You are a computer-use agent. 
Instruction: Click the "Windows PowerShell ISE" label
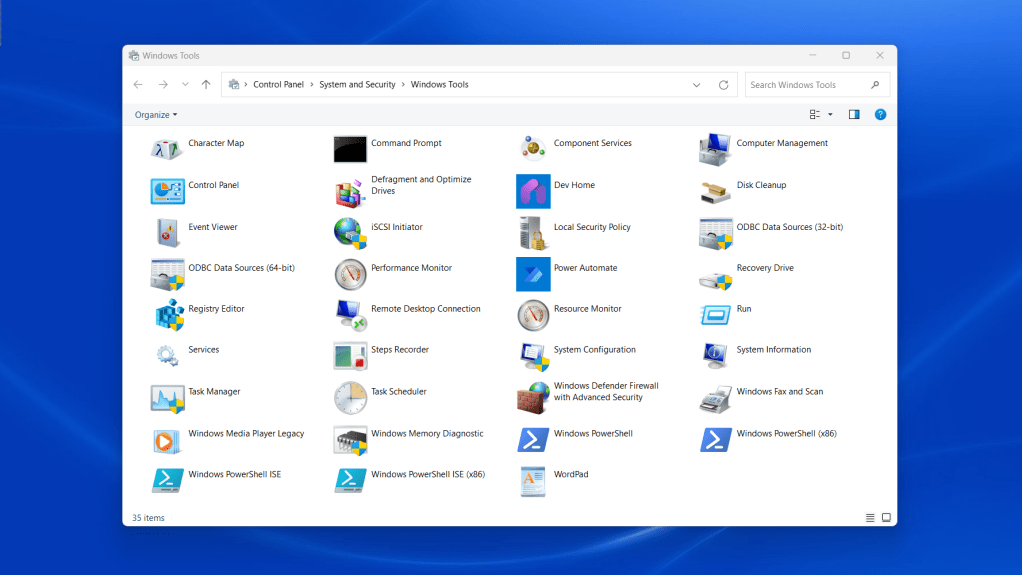(x=235, y=475)
